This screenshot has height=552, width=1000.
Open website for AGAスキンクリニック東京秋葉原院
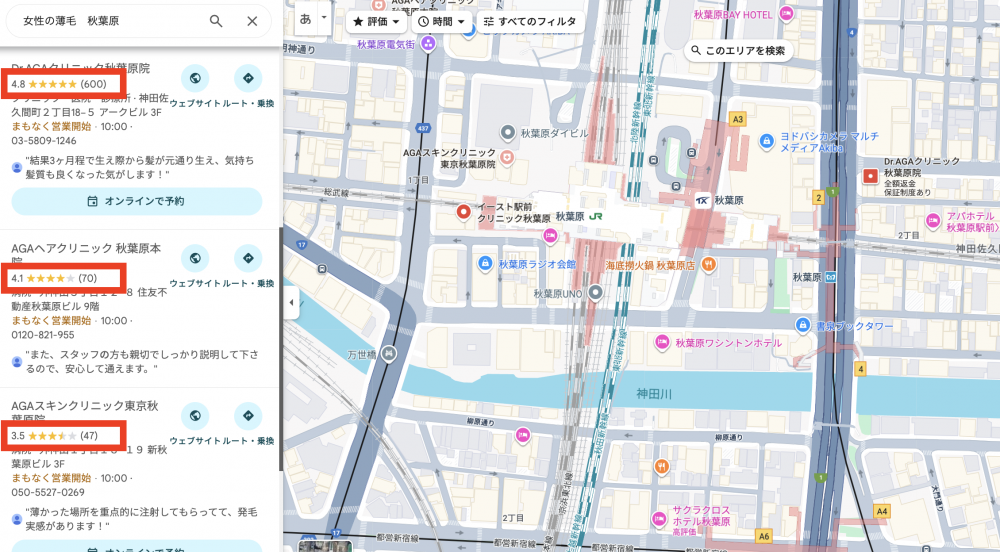195,415
